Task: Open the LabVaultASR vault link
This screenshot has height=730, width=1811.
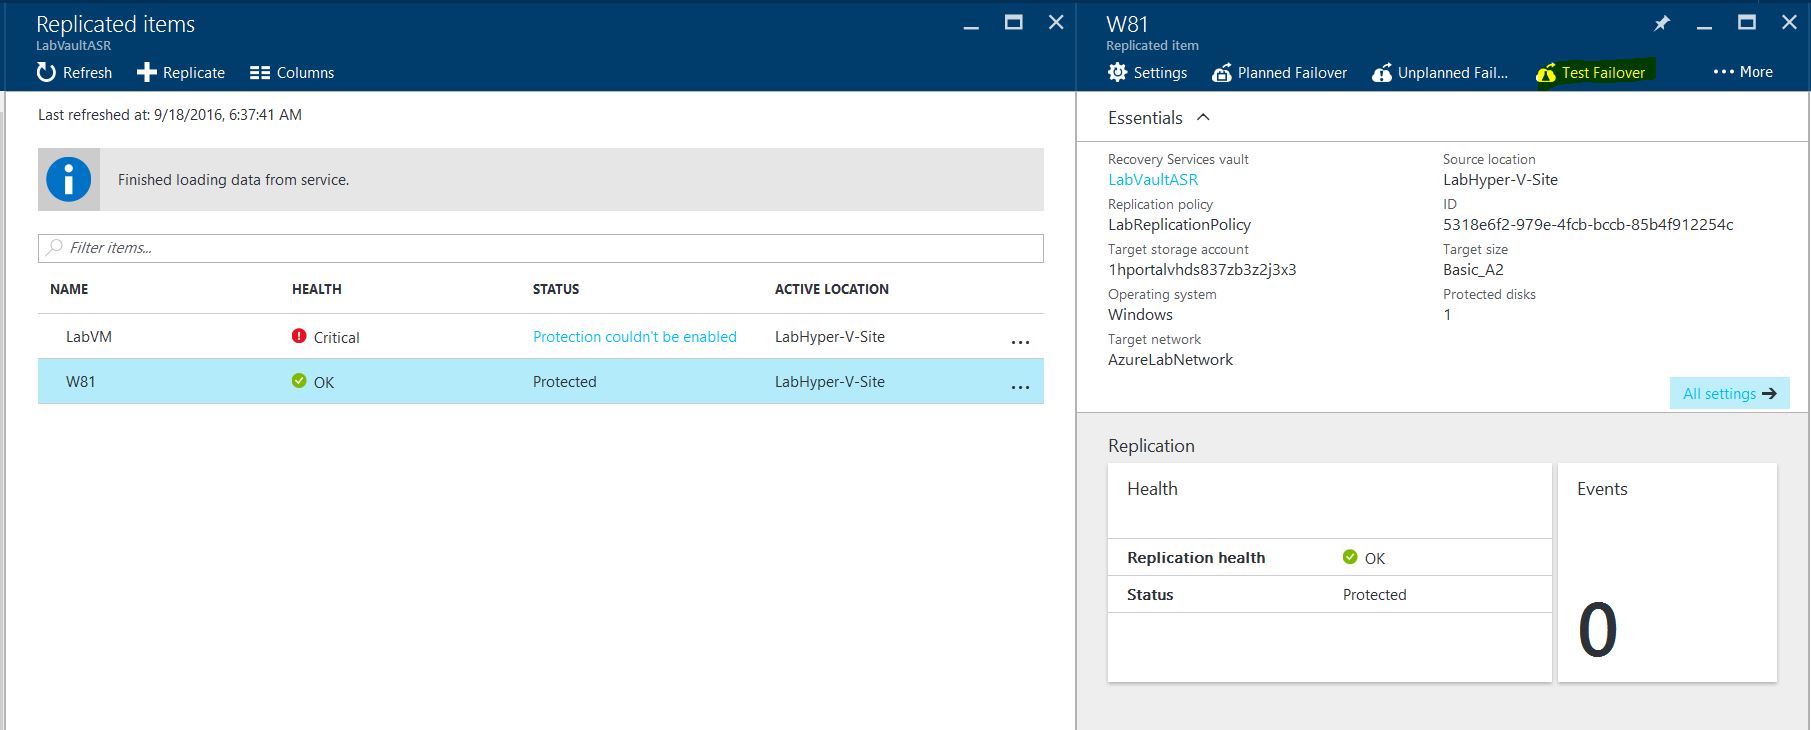Action: pyautogui.click(x=1152, y=180)
